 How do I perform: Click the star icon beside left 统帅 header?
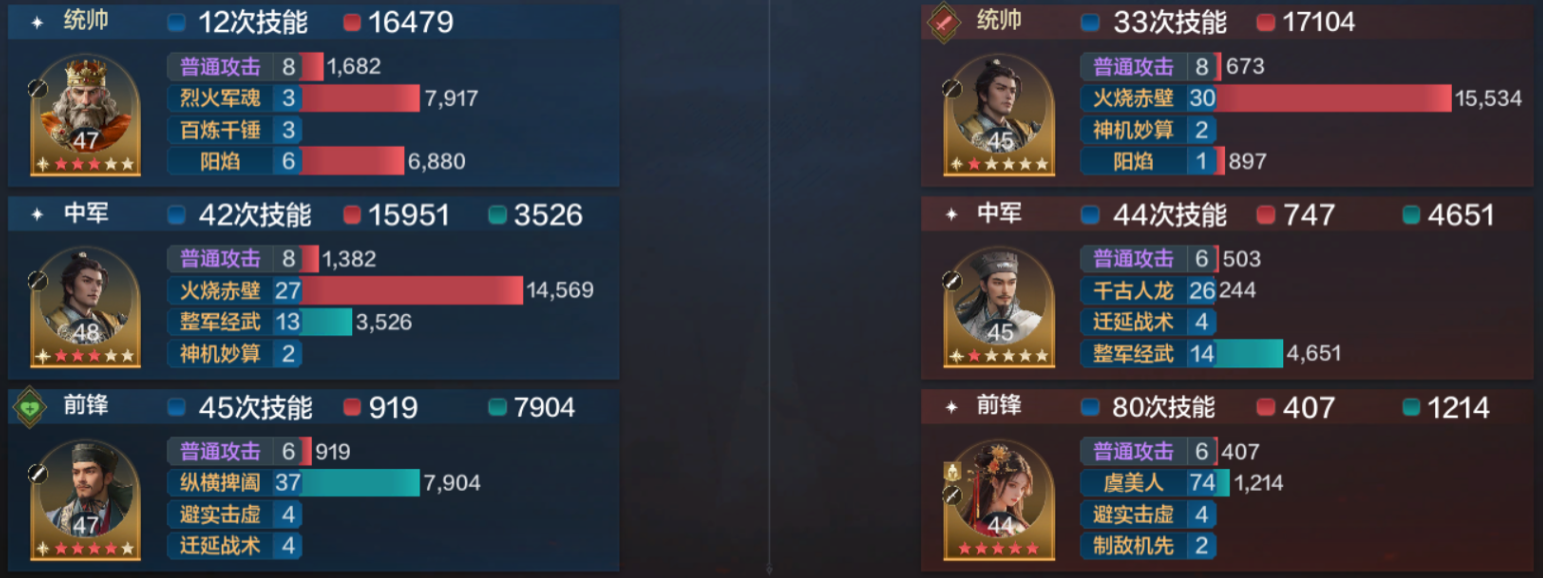pos(37,22)
